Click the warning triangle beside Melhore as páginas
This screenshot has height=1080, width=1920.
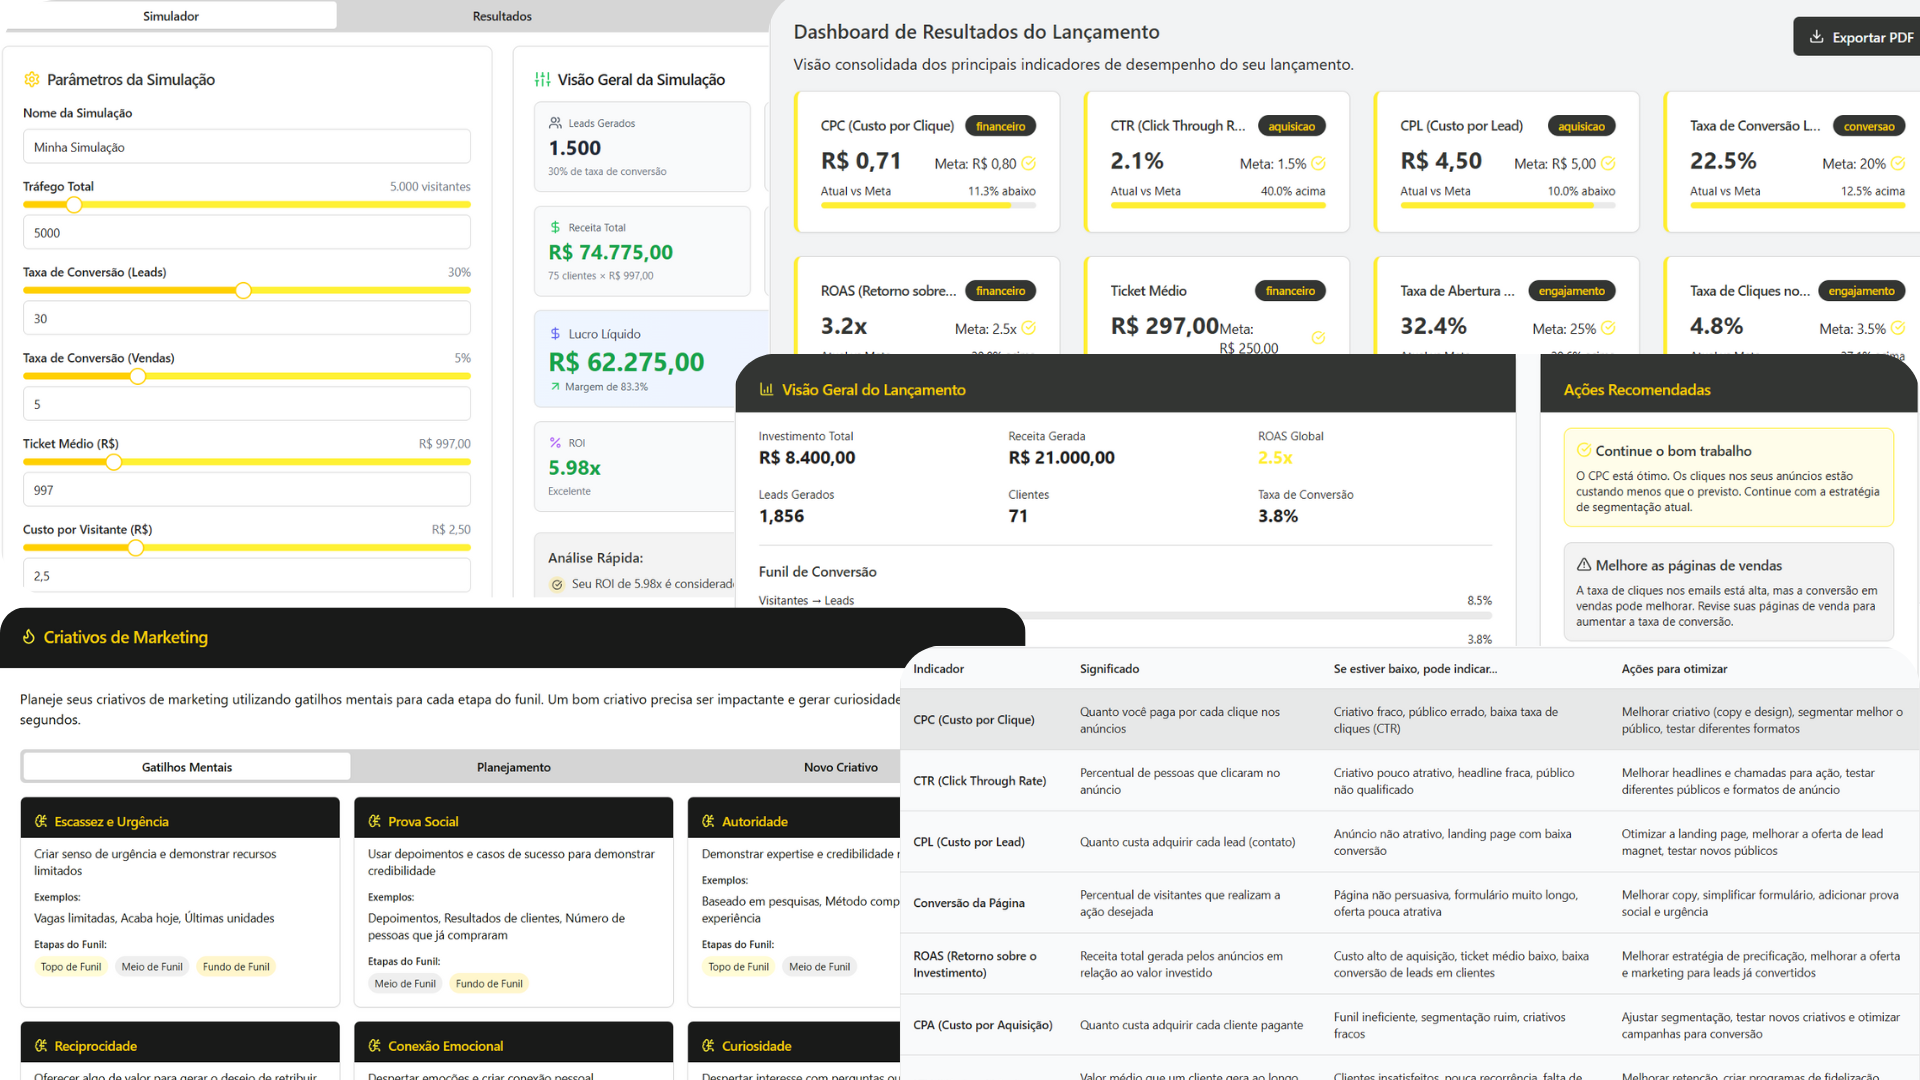click(1584, 565)
